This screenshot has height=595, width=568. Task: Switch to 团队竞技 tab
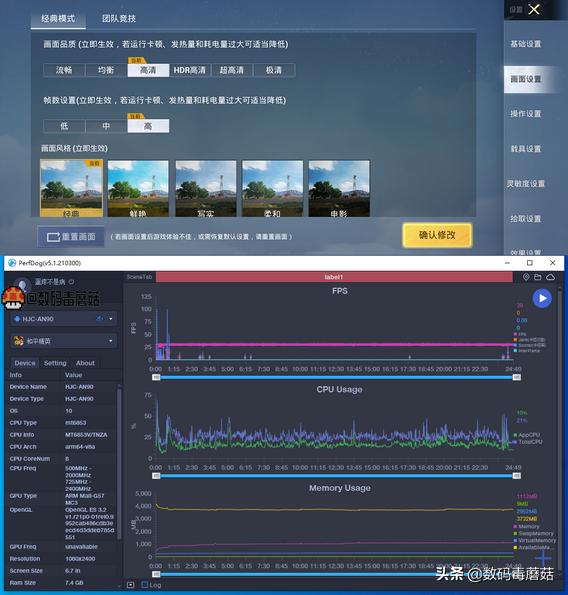(x=119, y=18)
